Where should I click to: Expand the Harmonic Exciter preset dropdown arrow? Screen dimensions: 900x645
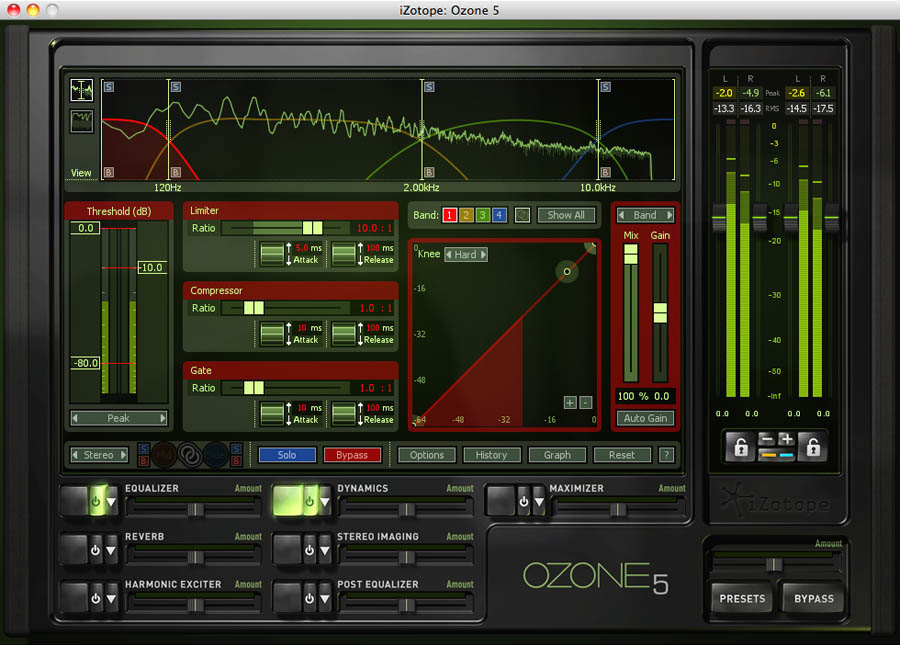111,597
